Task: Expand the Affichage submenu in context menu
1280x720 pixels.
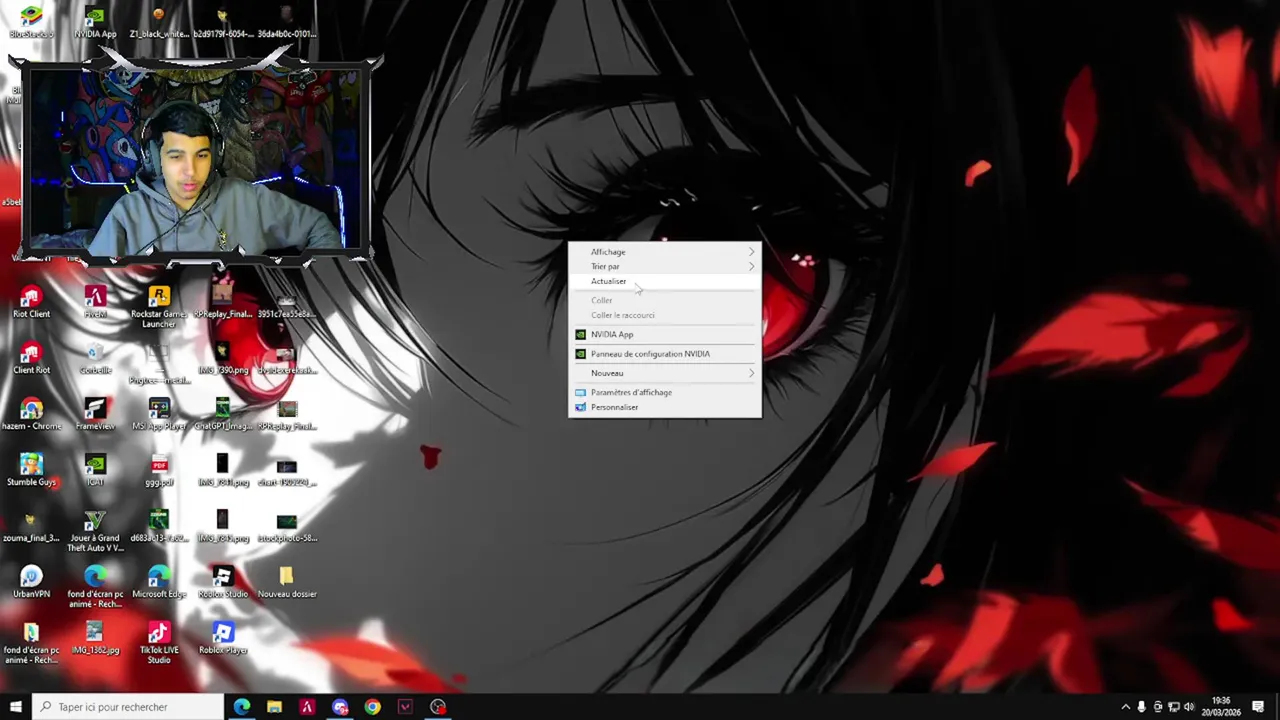Action: tap(665, 252)
